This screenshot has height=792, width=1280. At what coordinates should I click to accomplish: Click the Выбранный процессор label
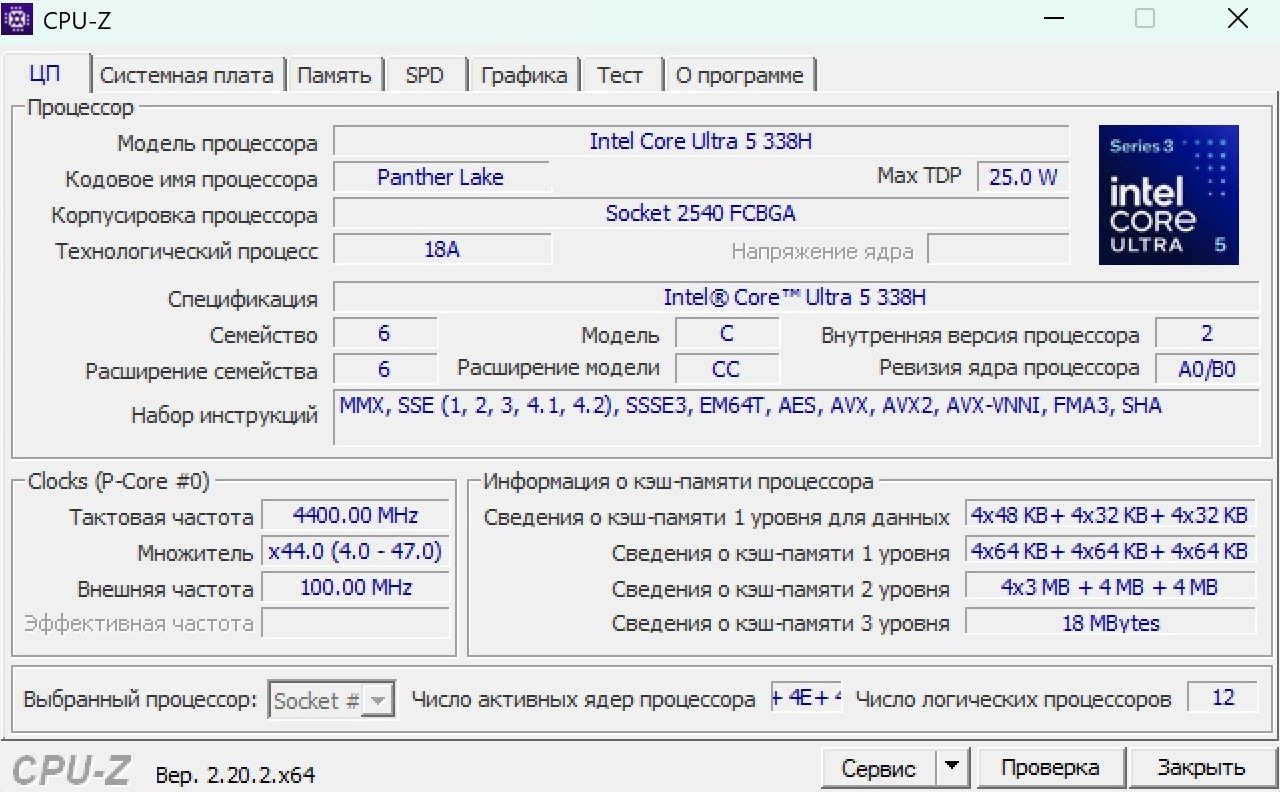140,700
